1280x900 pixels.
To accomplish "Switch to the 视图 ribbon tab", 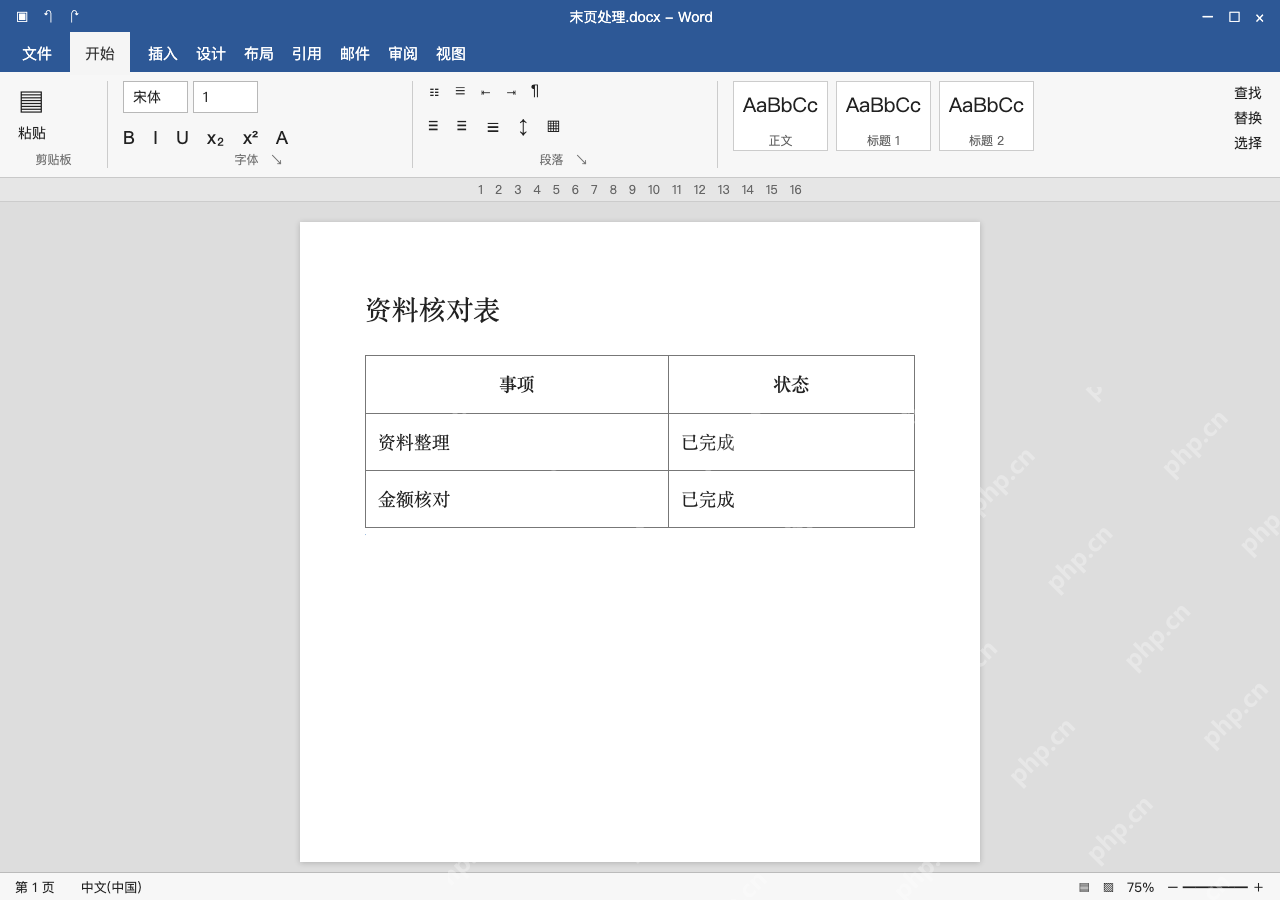I will [x=451, y=53].
